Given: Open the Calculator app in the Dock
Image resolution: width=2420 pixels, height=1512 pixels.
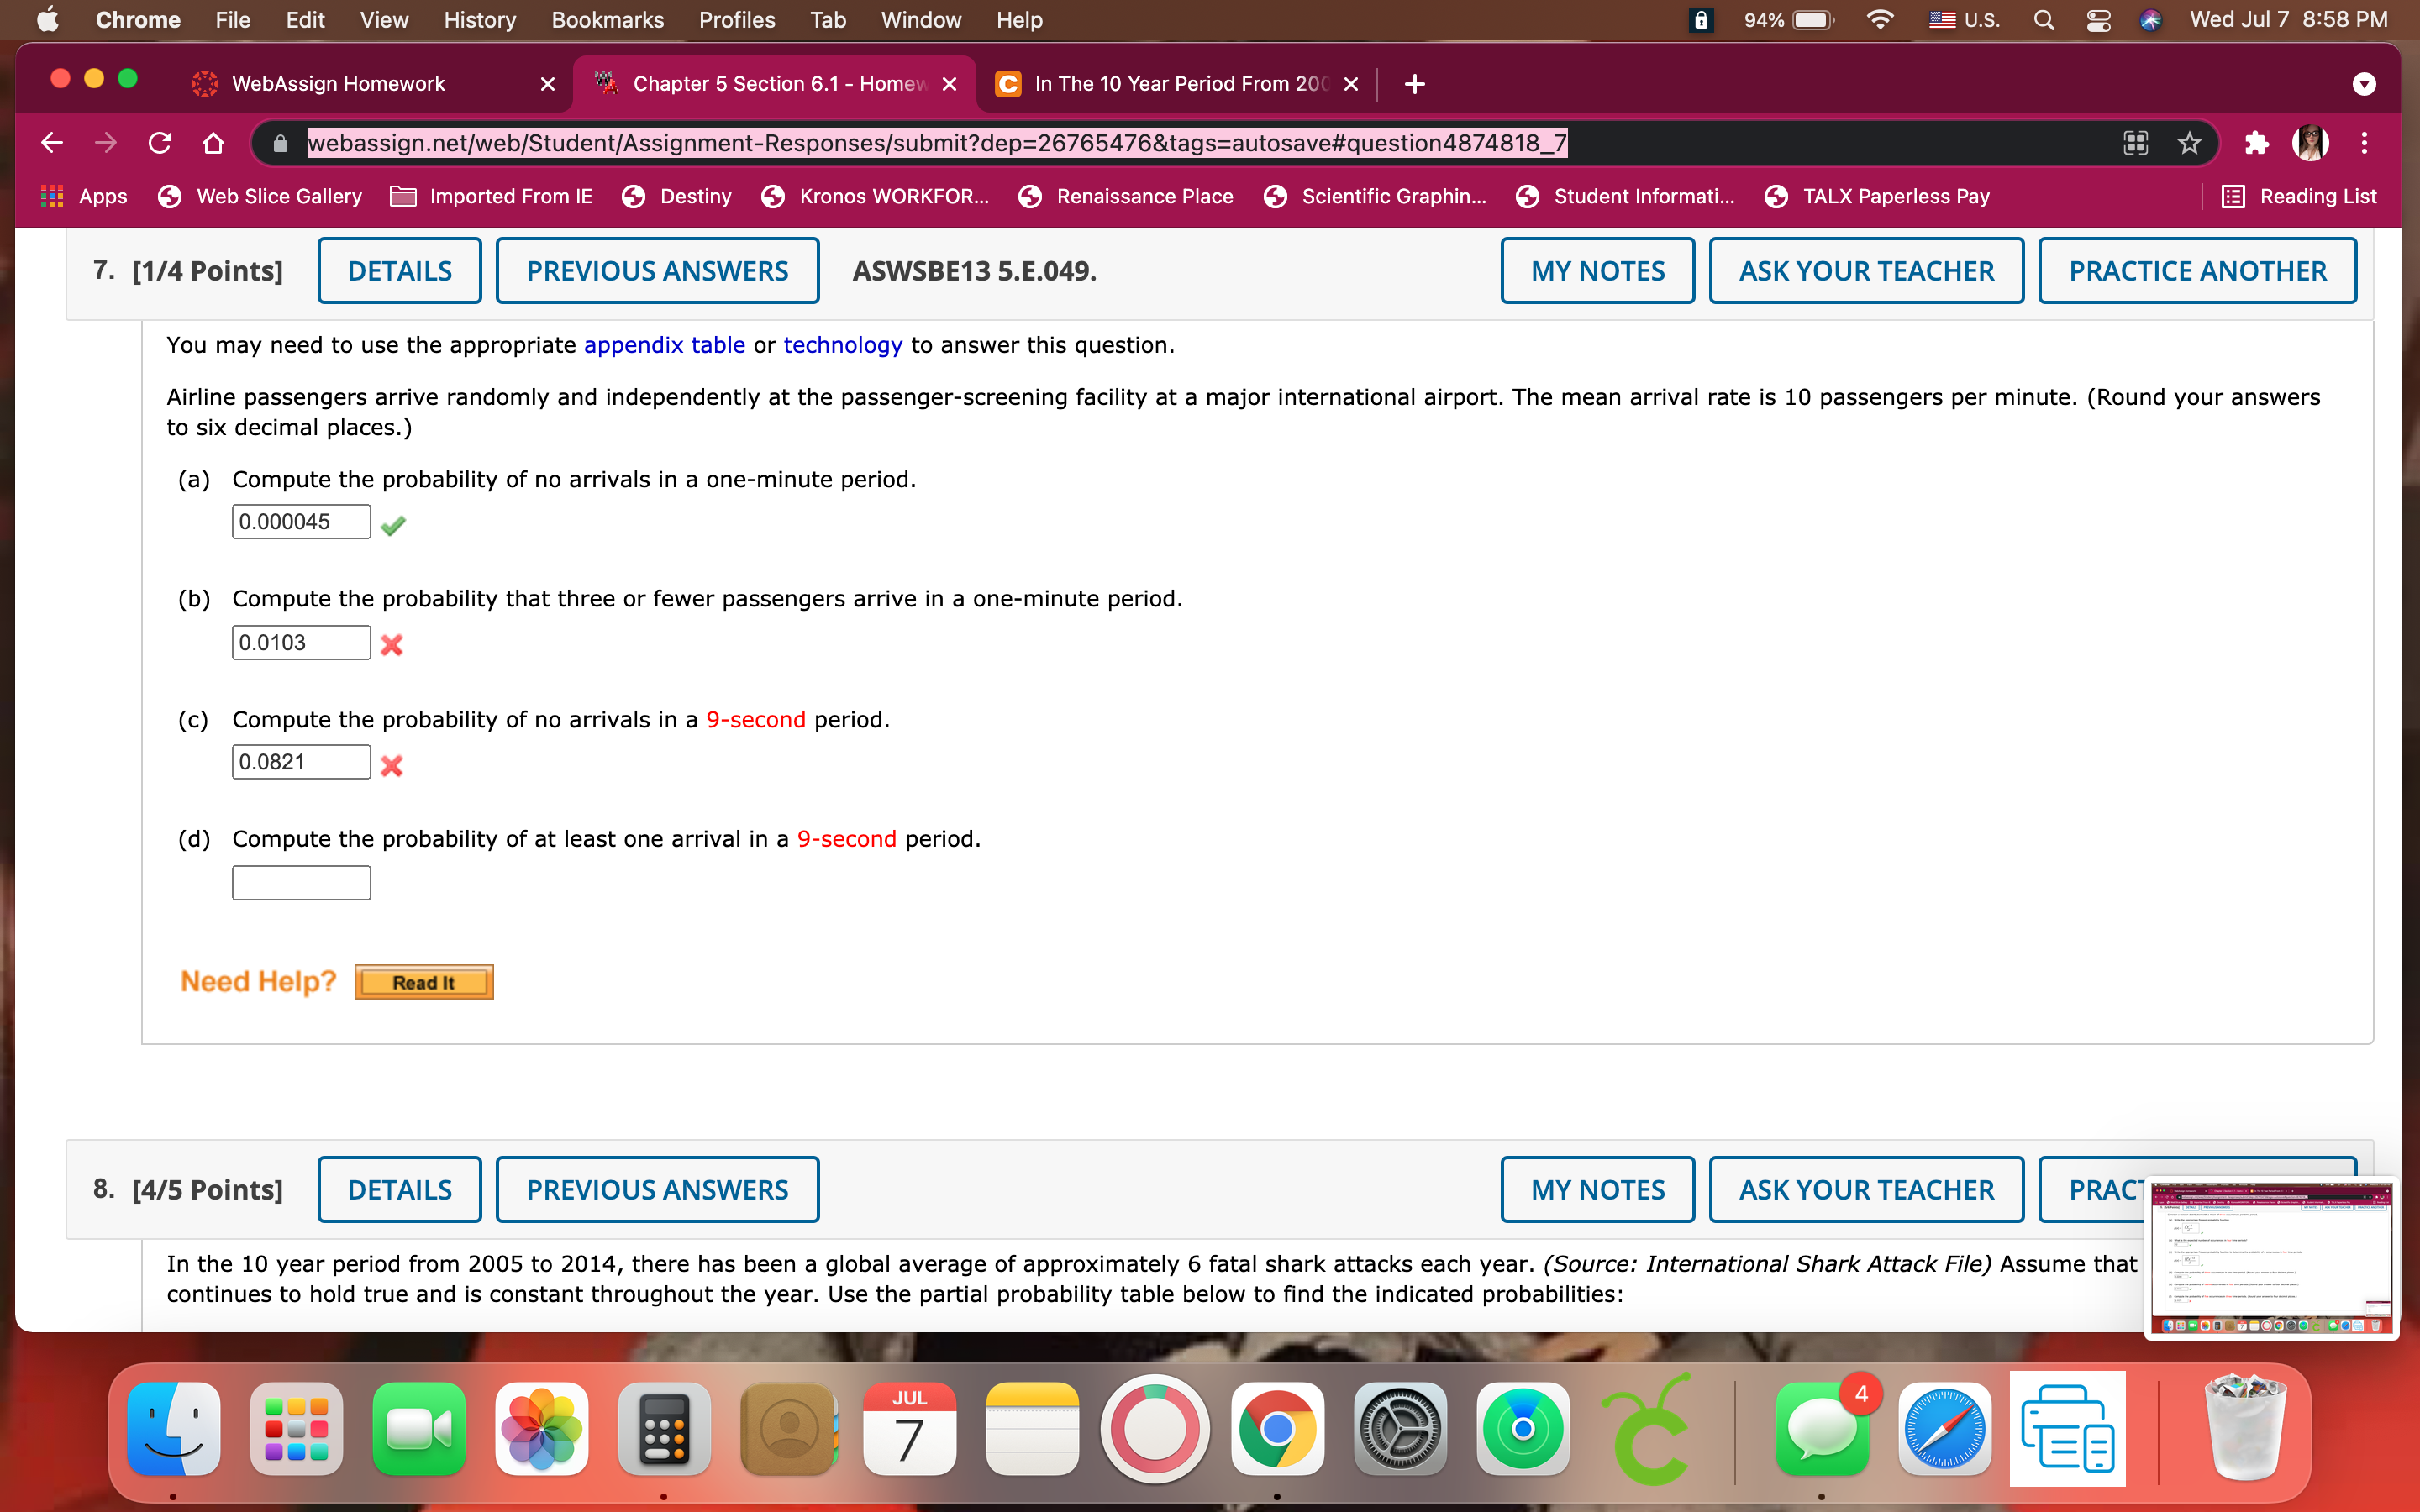Looking at the screenshot, I should click(x=664, y=1429).
